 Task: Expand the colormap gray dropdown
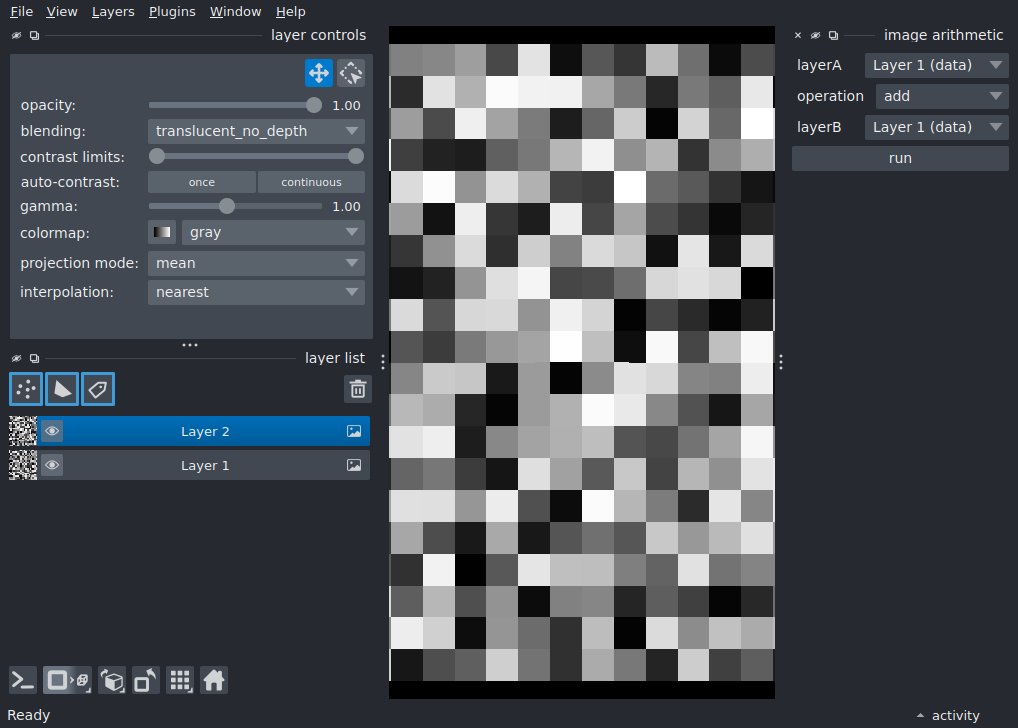coord(273,232)
